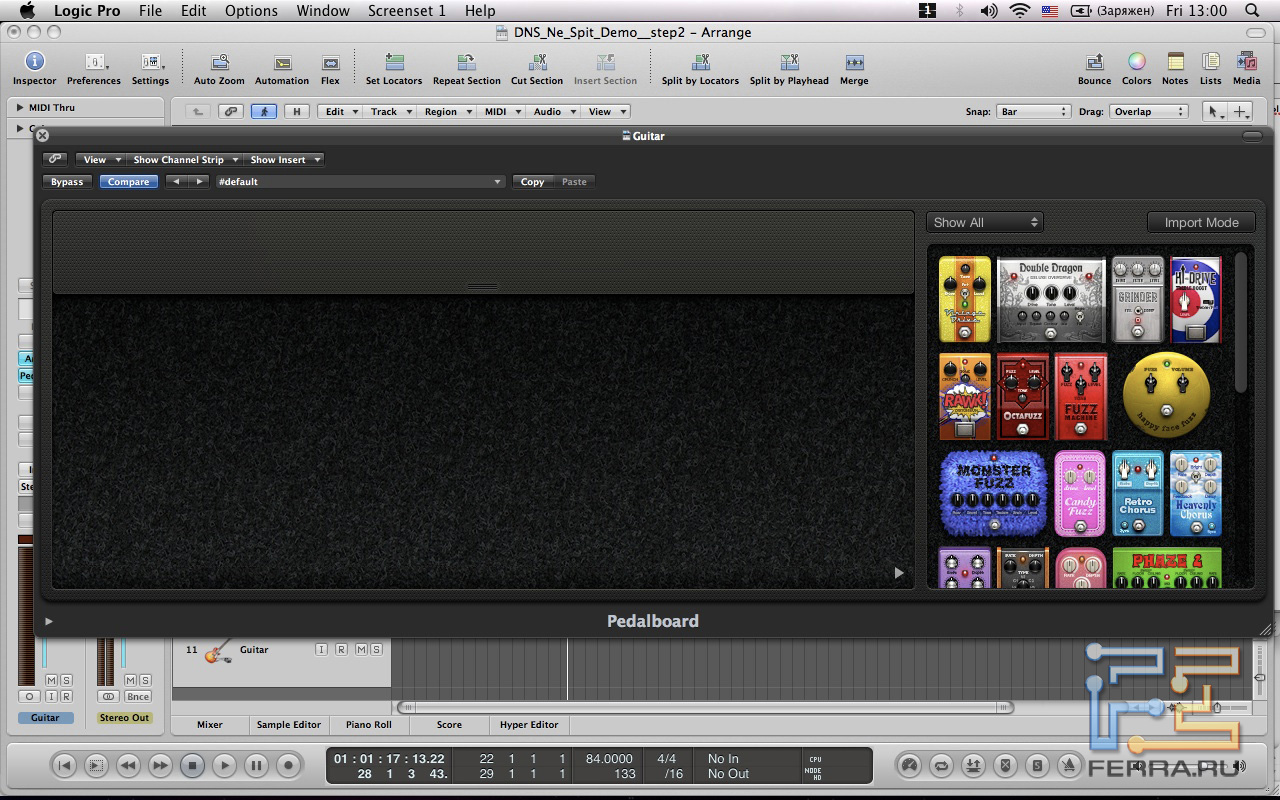Open the Colors palette icon
The height and width of the screenshot is (800, 1280).
click(x=1136, y=63)
